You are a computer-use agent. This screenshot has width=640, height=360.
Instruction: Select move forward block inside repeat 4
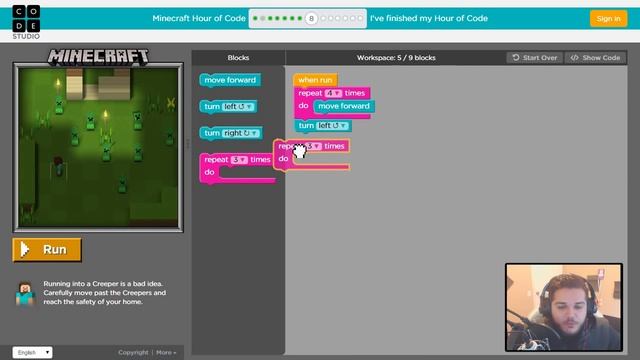tap(344, 106)
